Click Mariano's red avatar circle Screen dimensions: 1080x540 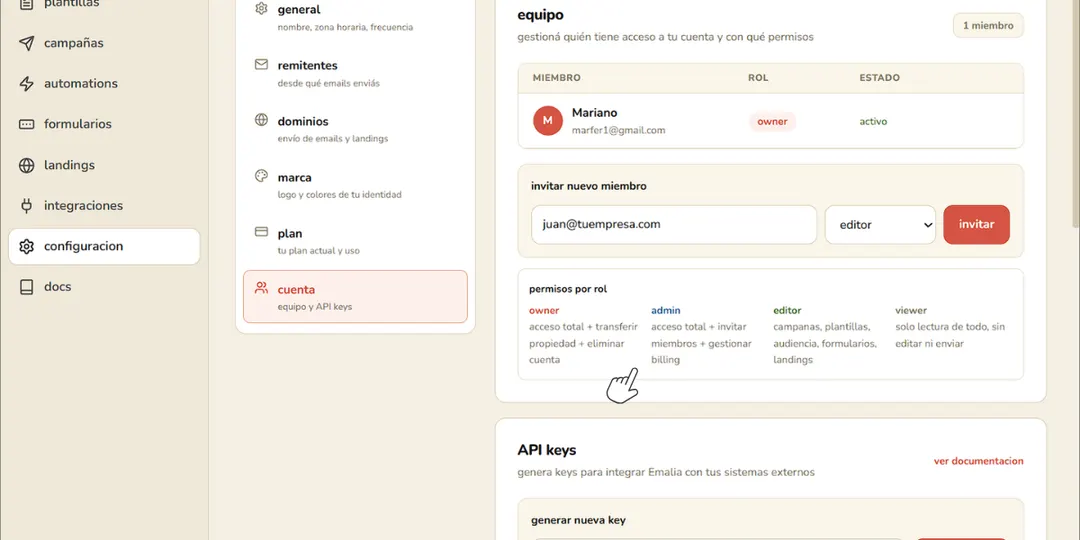point(548,121)
